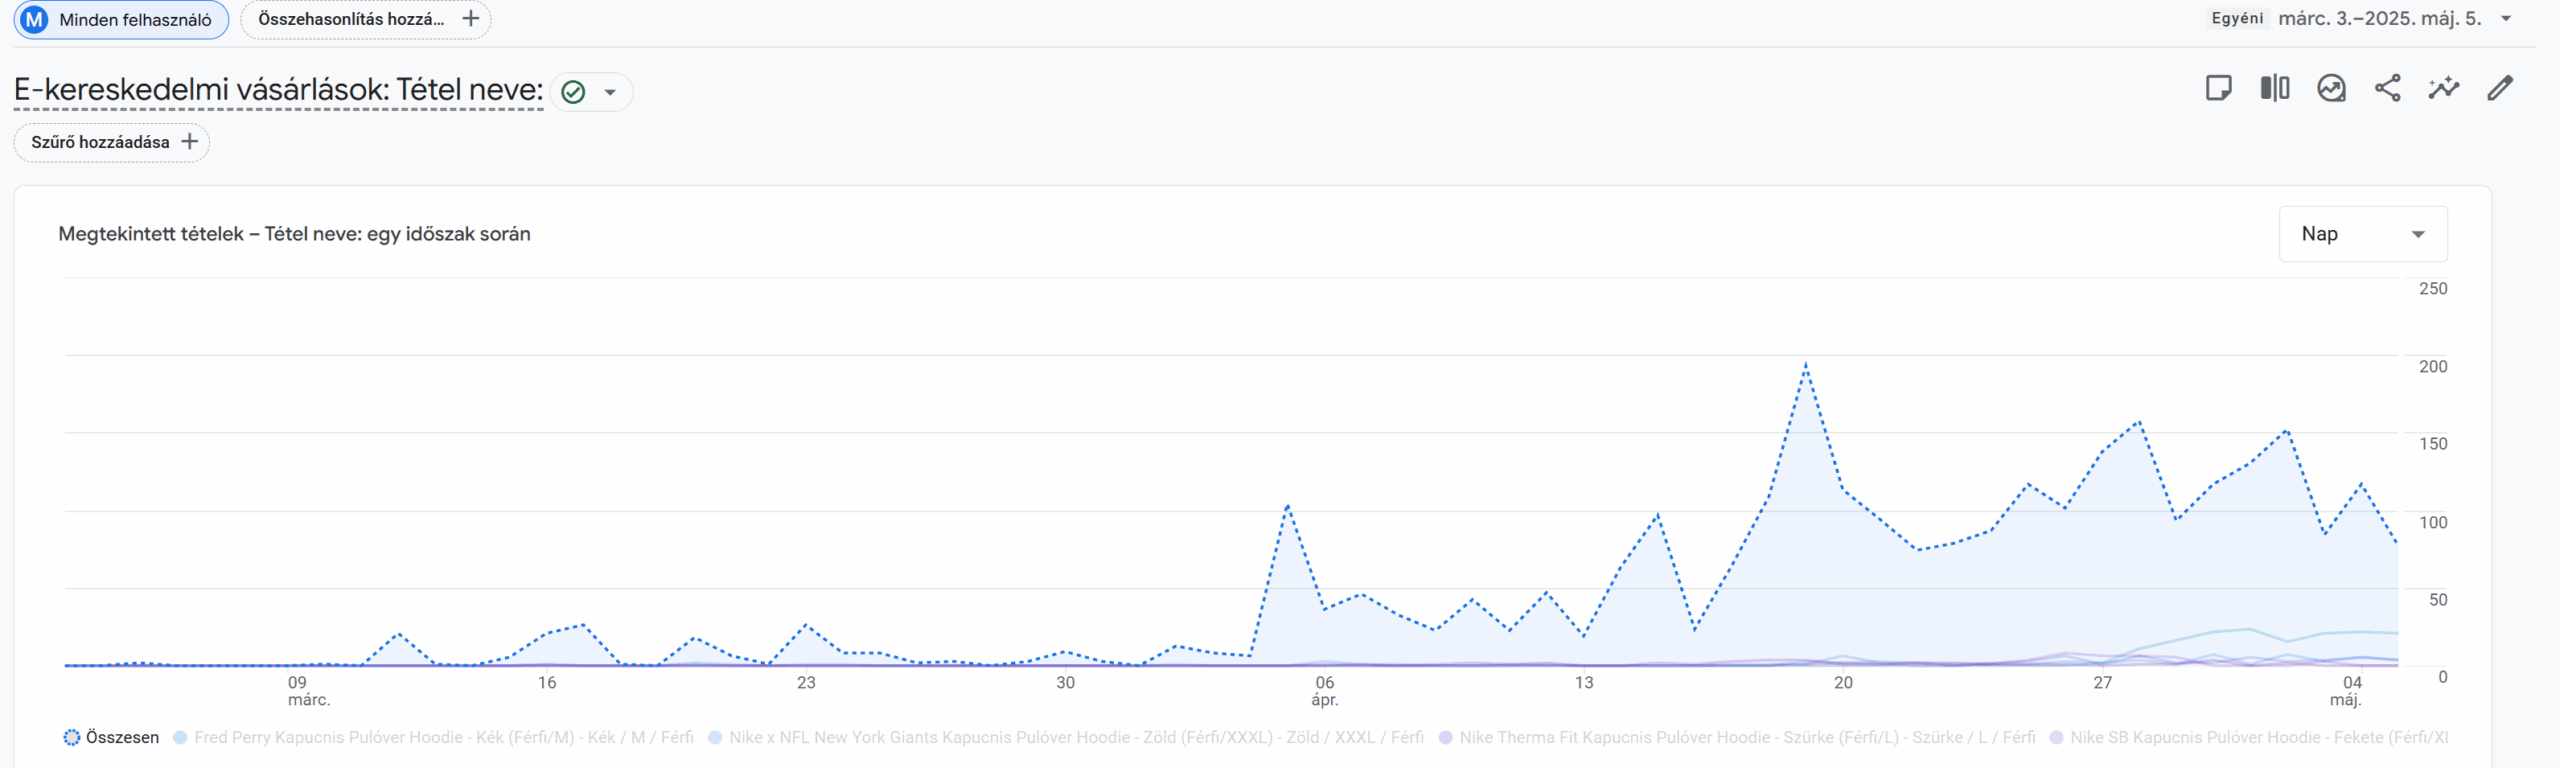Click the E-kereskedelmi vásárlások report title
This screenshot has width=2560, height=768.
(x=278, y=90)
